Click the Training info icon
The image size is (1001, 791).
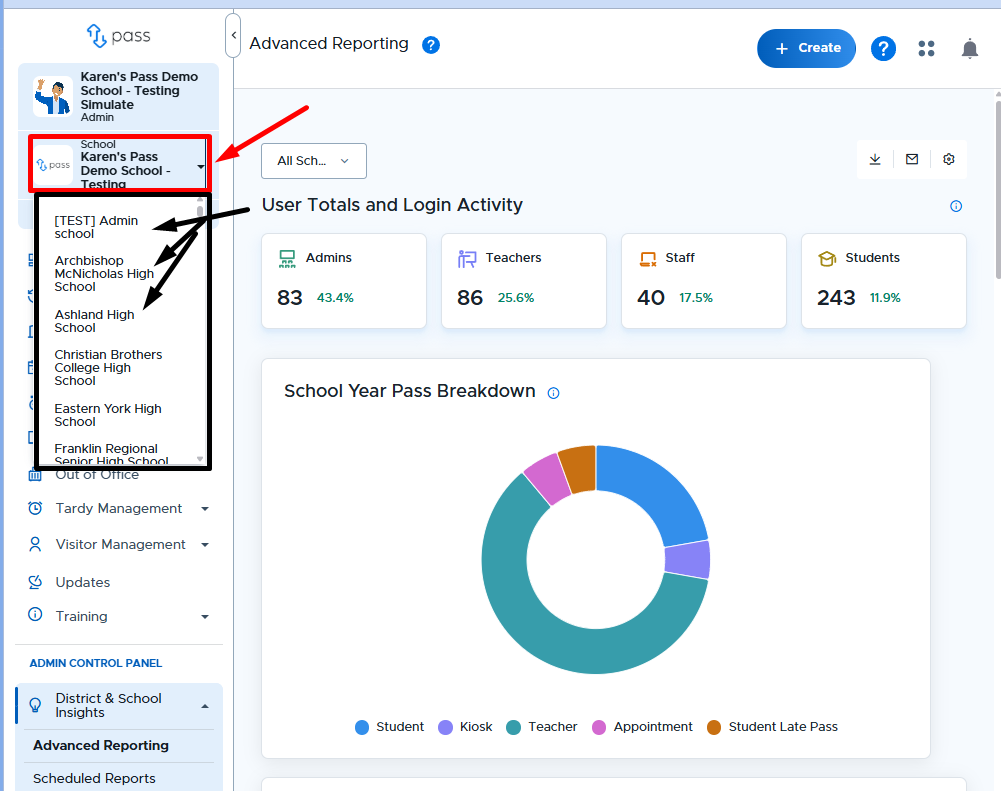(35, 614)
